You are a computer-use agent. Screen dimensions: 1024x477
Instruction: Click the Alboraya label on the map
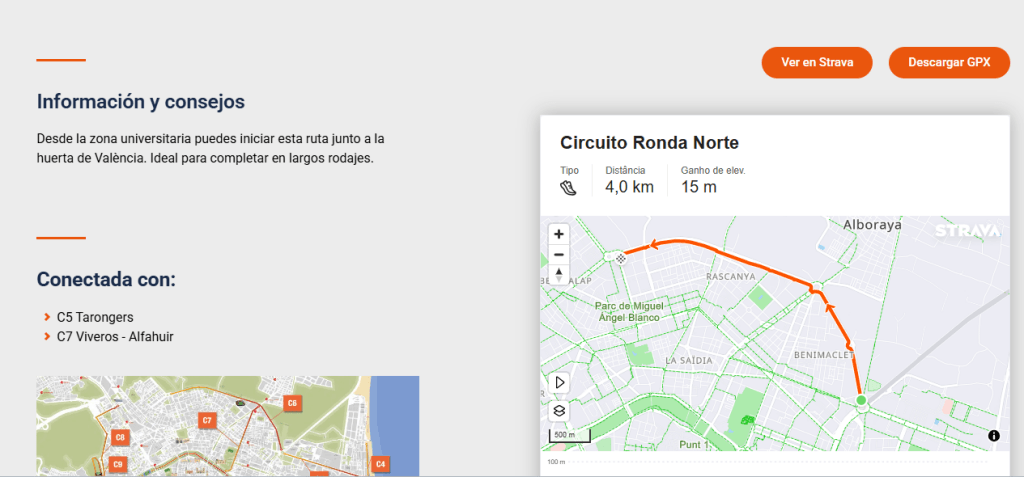872,225
